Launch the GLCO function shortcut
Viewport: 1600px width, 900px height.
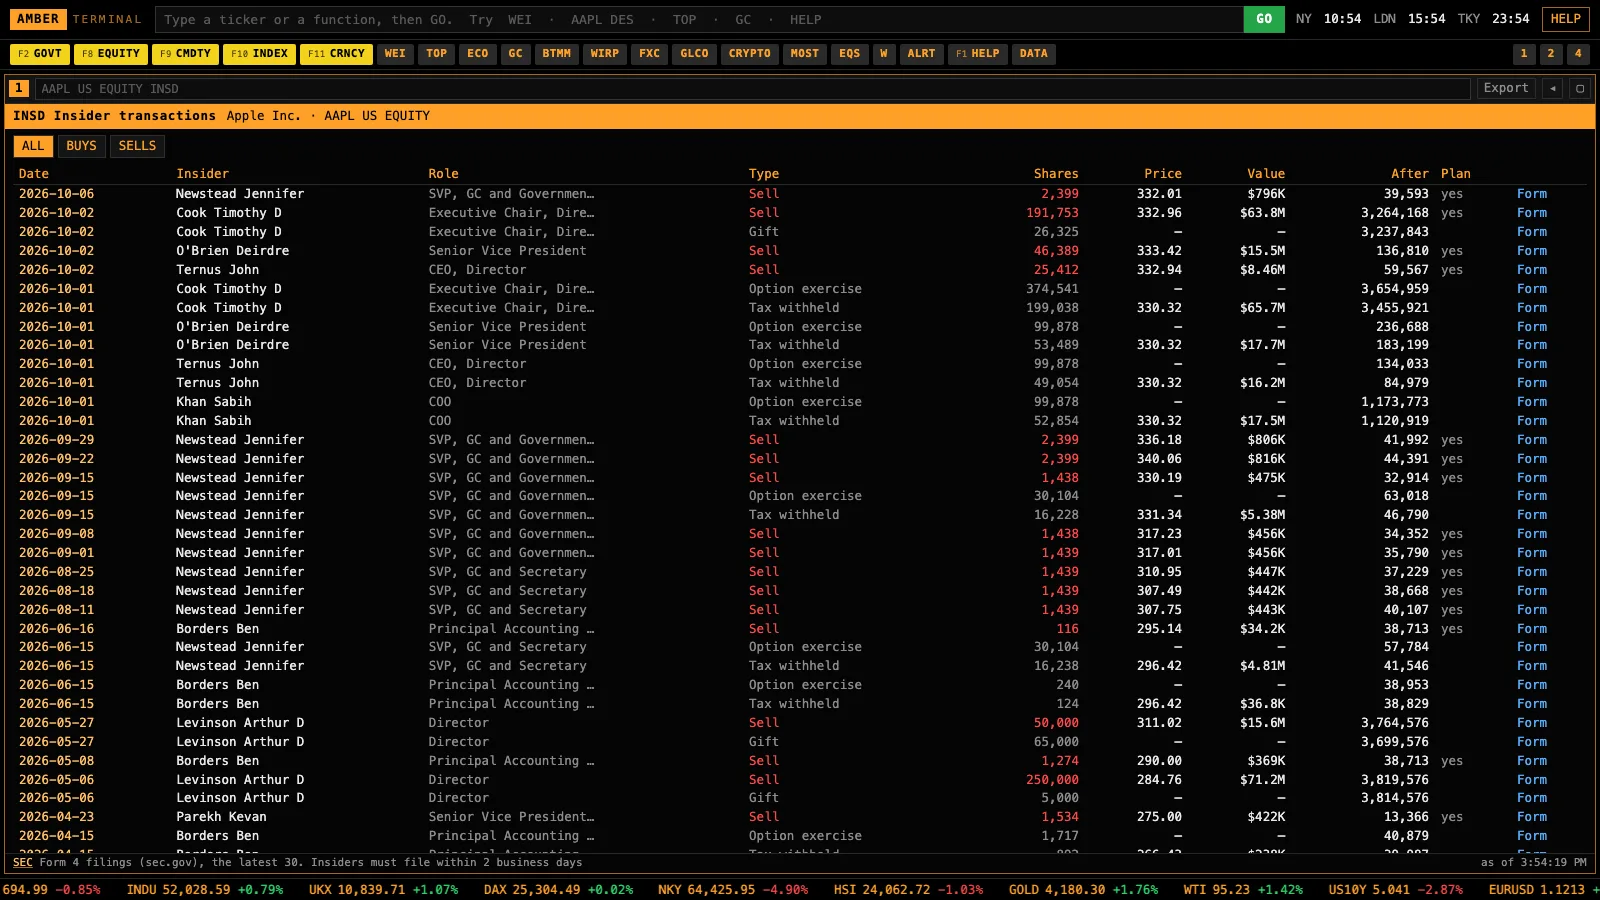click(694, 54)
